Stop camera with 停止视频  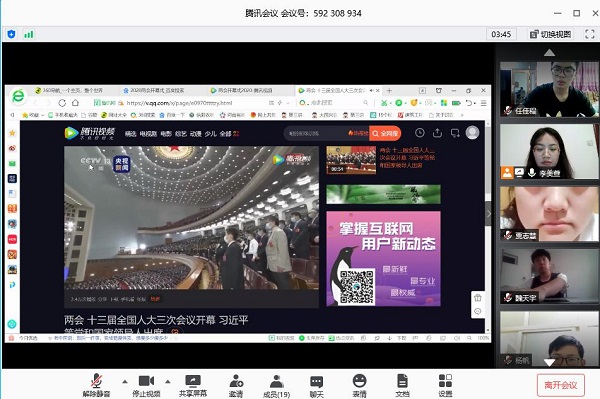click(x=146, y=386)
